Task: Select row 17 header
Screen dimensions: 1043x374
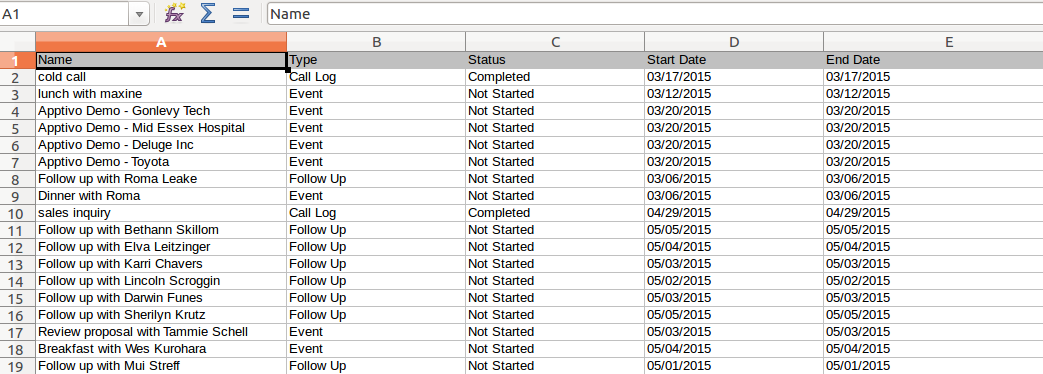Action: click(x=17, y=332)
